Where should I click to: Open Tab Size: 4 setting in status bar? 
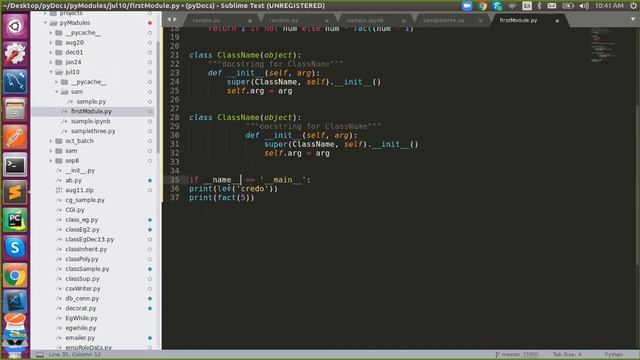[x=567, y=355]
